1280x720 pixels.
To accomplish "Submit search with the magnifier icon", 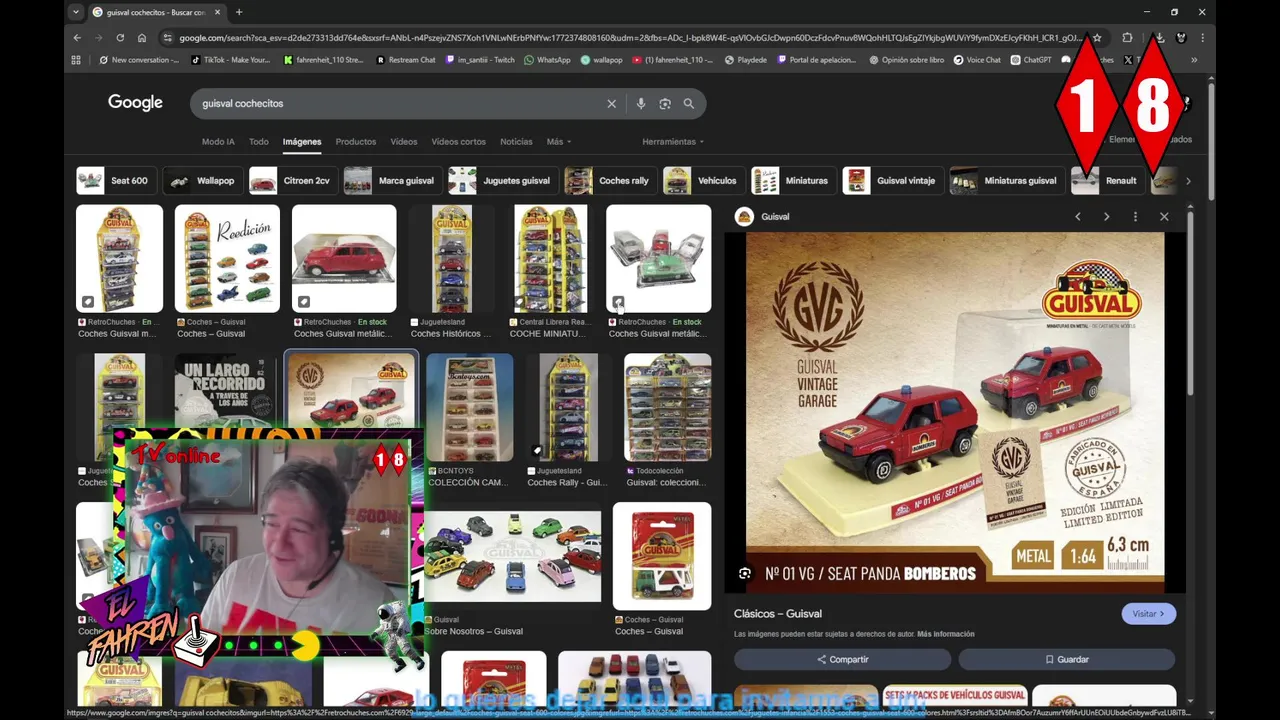I will tap(689, 104).
